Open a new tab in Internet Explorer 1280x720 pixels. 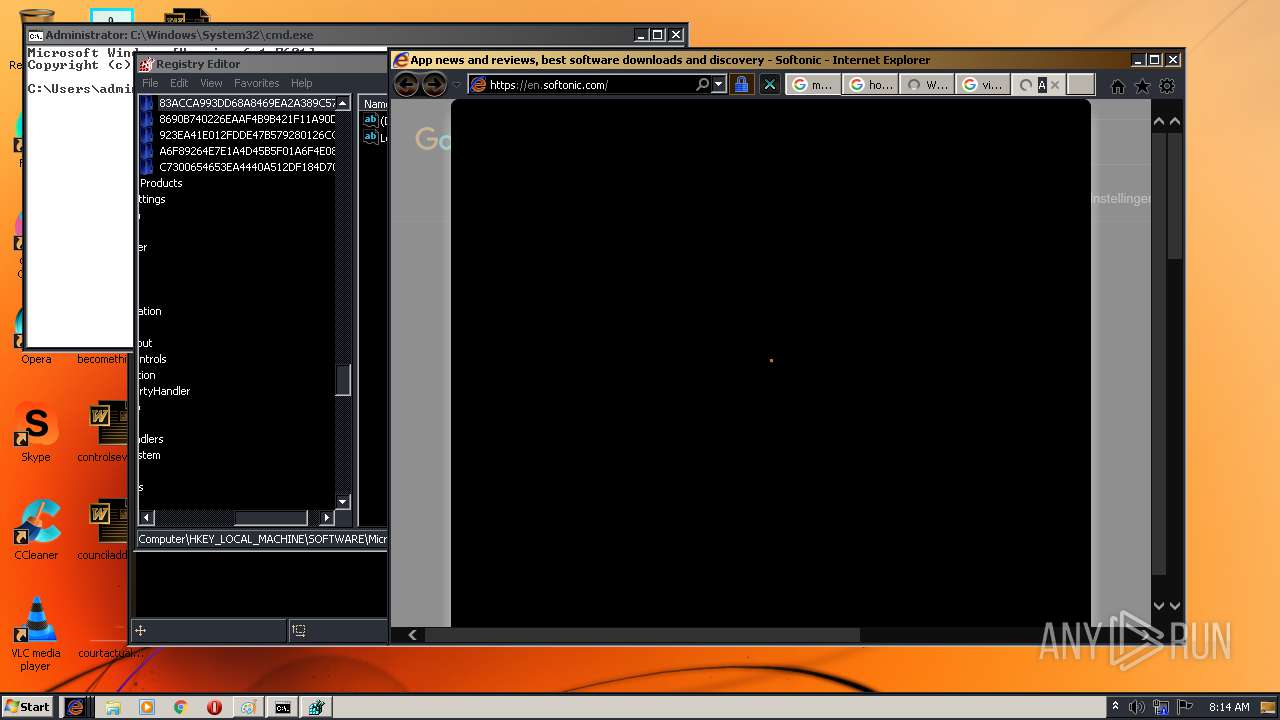pyautogui.click(x=1081, y=85)
